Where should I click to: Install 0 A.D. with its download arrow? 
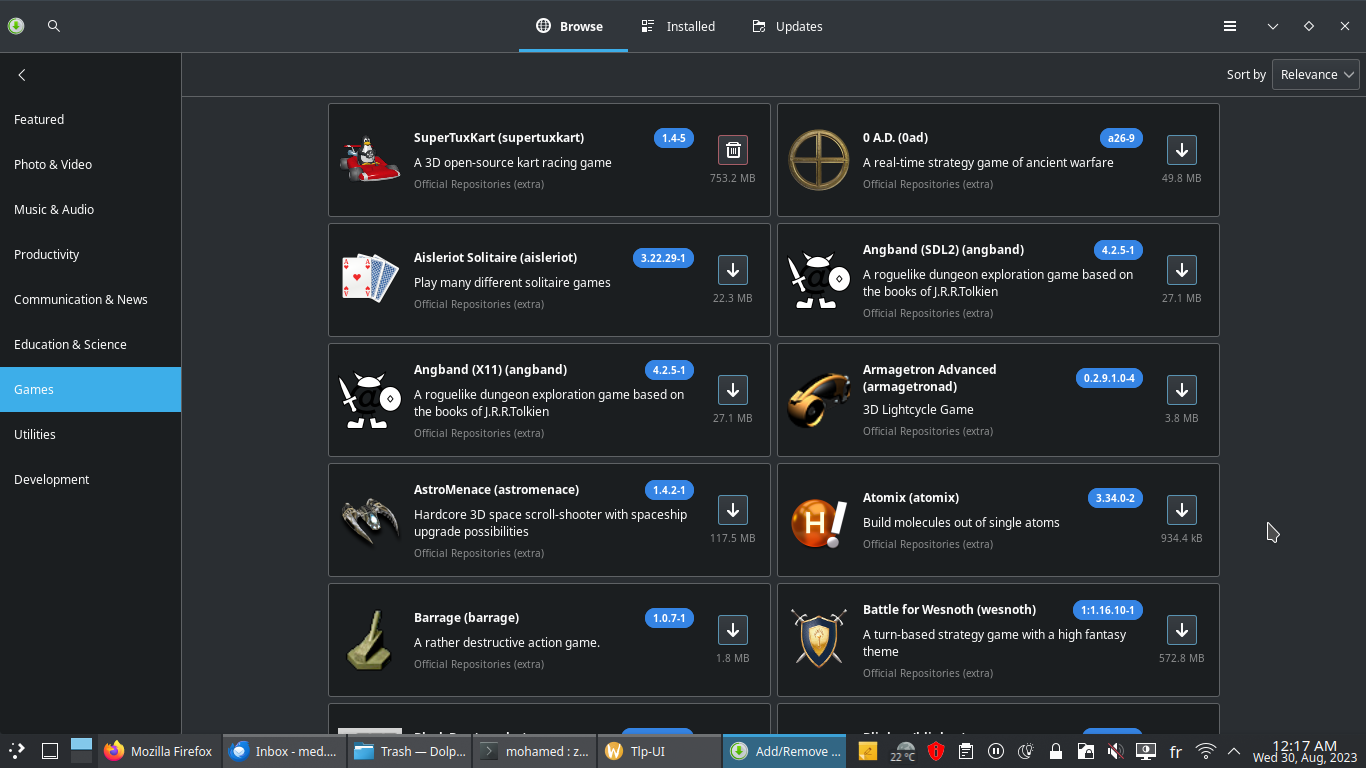tap(1182, 150)
